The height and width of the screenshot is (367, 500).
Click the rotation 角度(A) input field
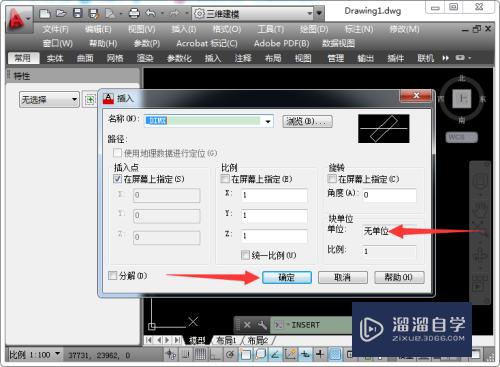click(x=389, y=195)
